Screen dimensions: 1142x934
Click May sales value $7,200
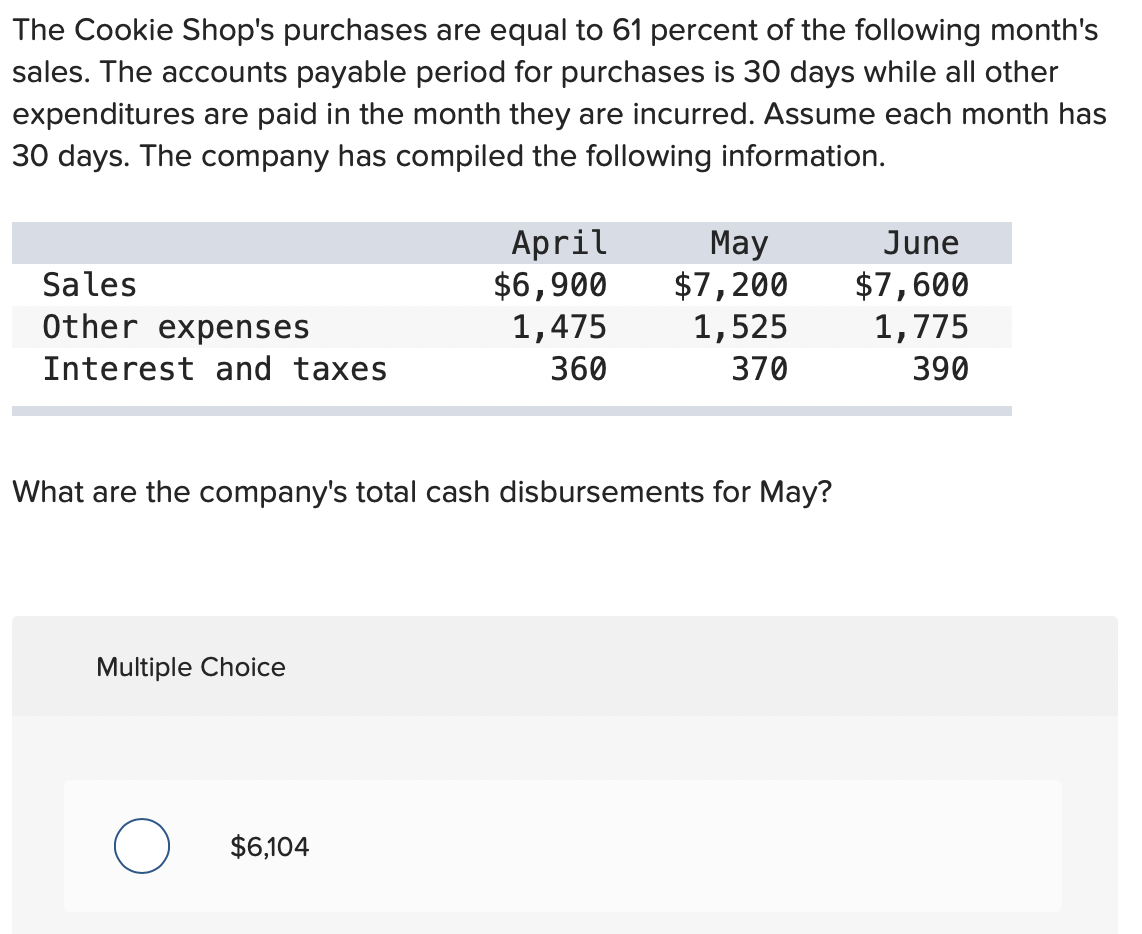[731, 285]
